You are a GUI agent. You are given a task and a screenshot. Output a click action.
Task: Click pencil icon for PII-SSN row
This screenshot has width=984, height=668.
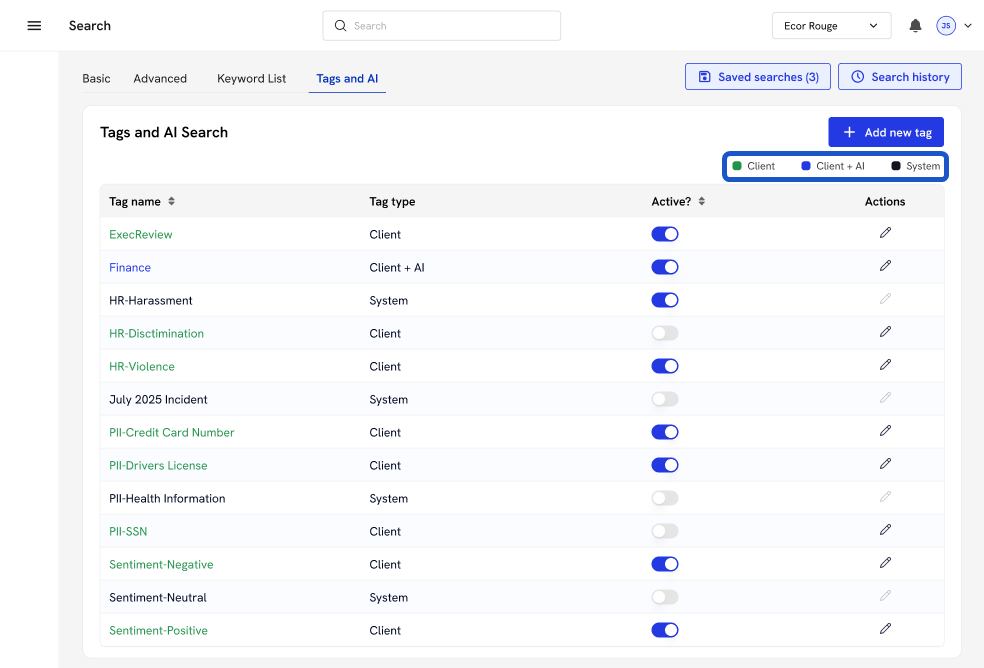(885, 530)
